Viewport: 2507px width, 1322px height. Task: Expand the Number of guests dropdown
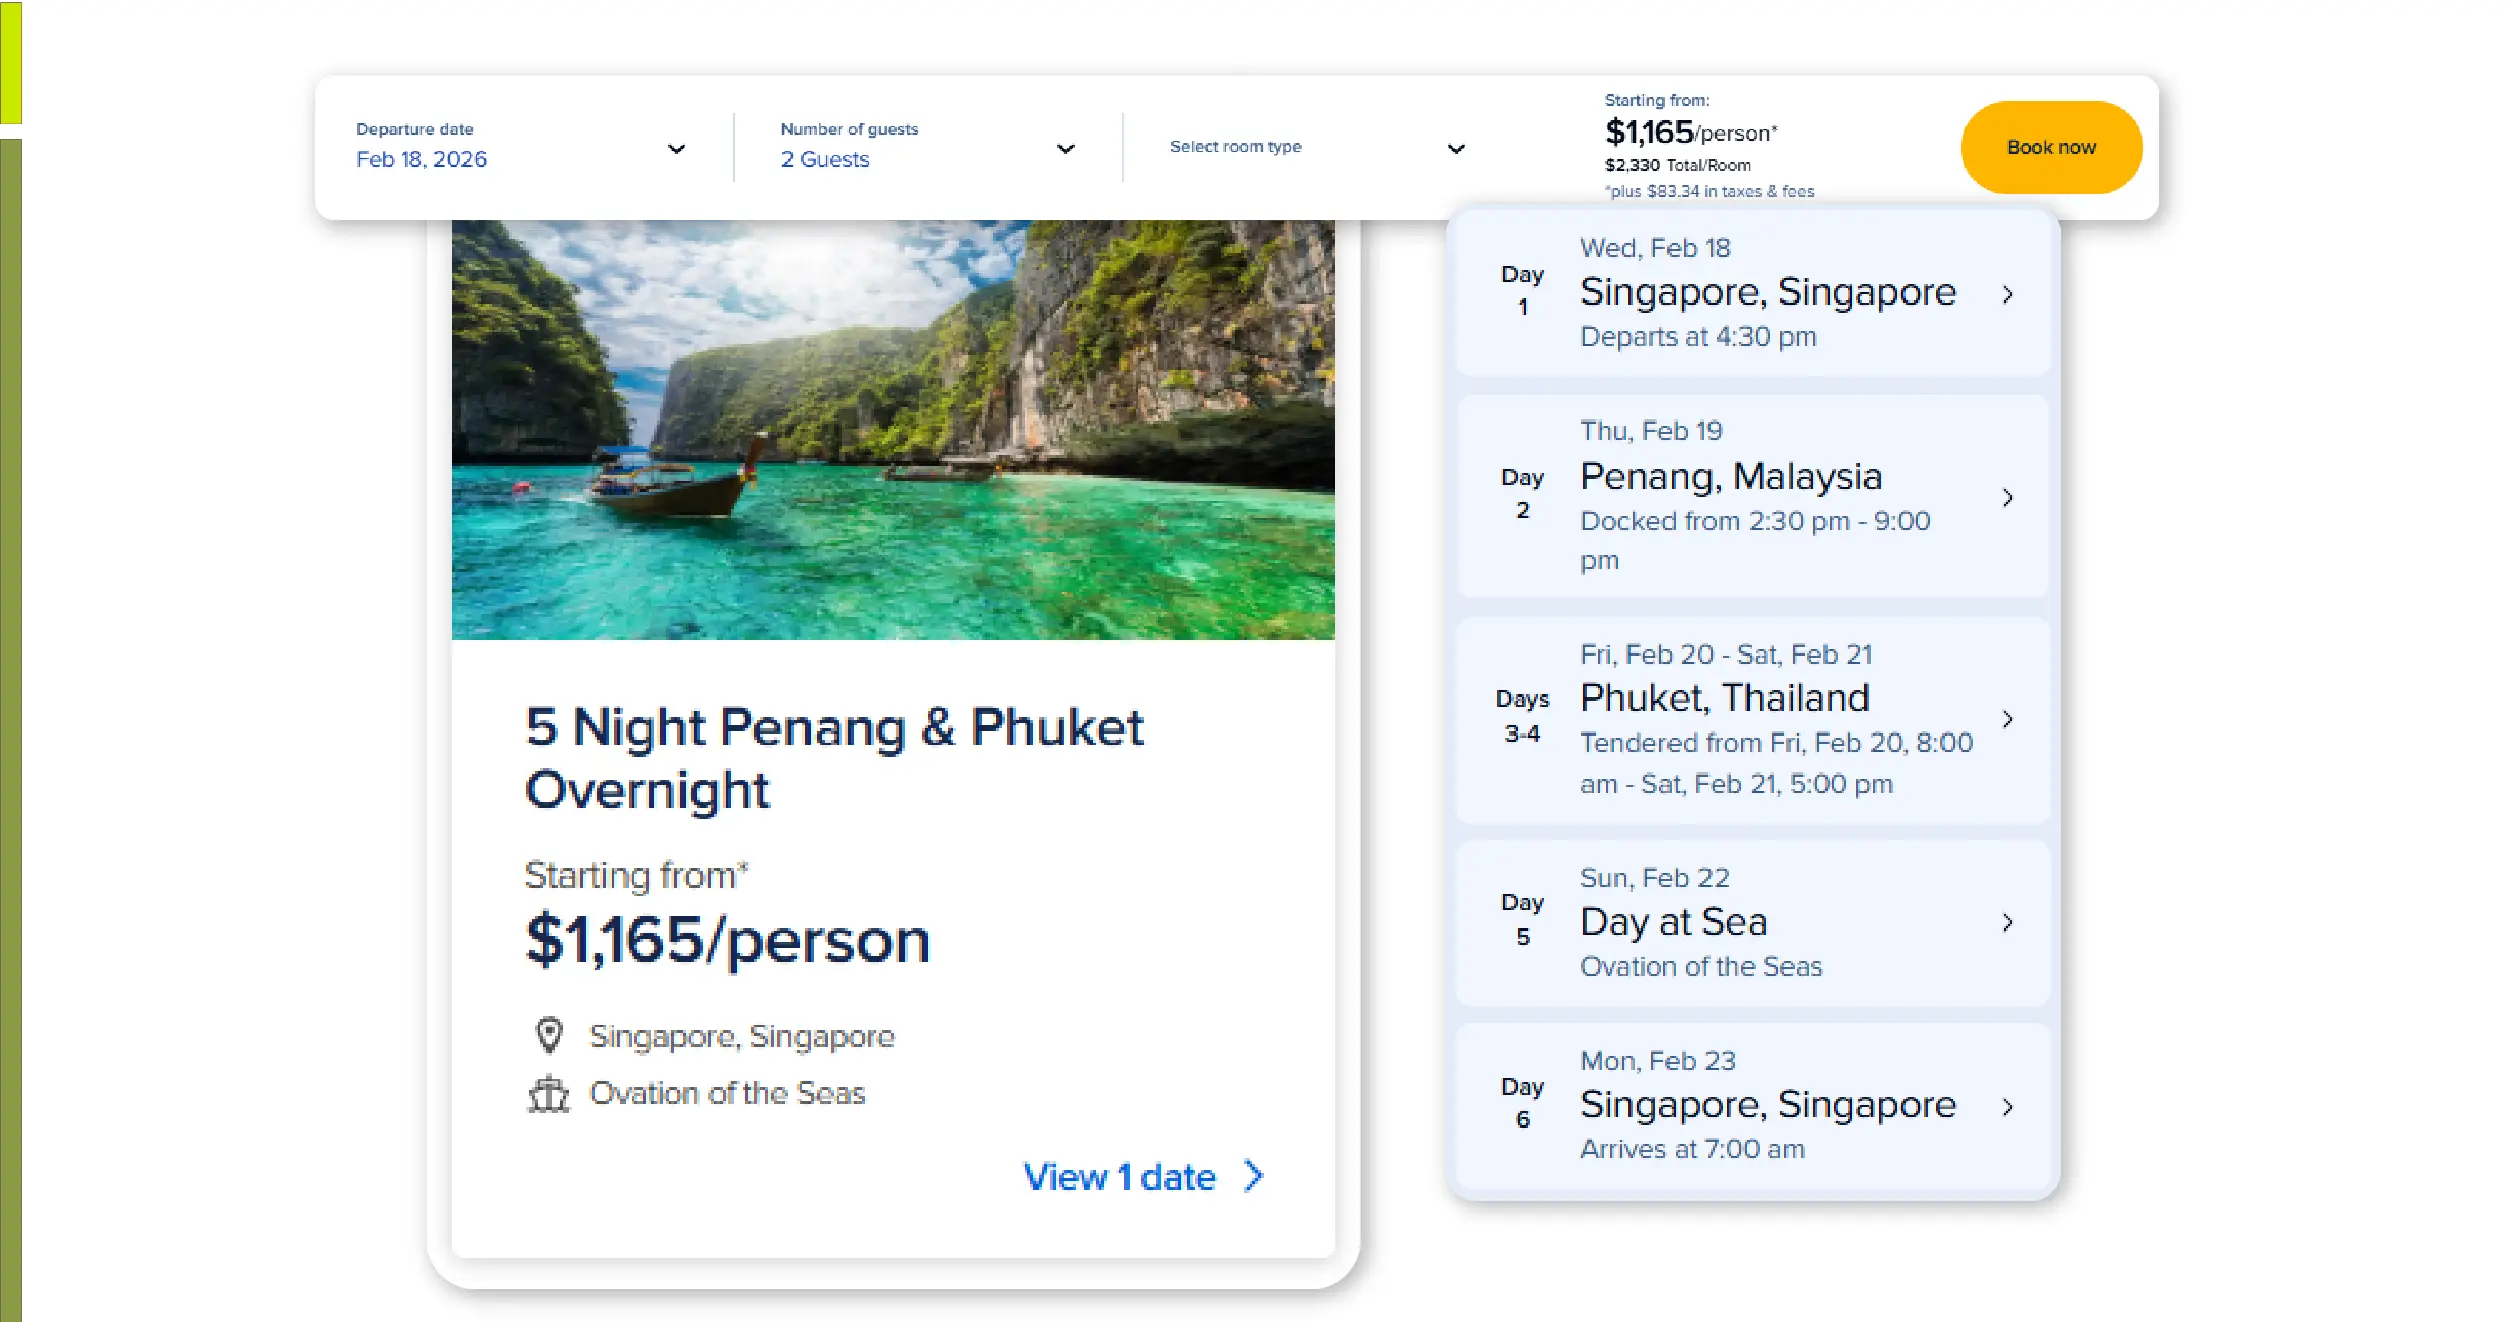(x=1065, y=149)
